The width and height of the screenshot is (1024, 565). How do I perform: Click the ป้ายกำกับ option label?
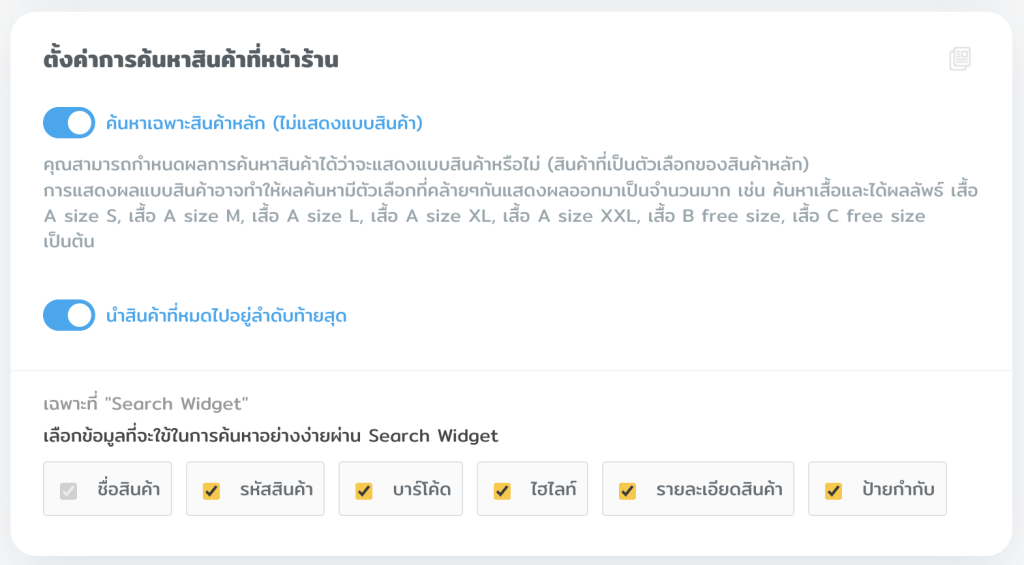(x=891, y=490)
